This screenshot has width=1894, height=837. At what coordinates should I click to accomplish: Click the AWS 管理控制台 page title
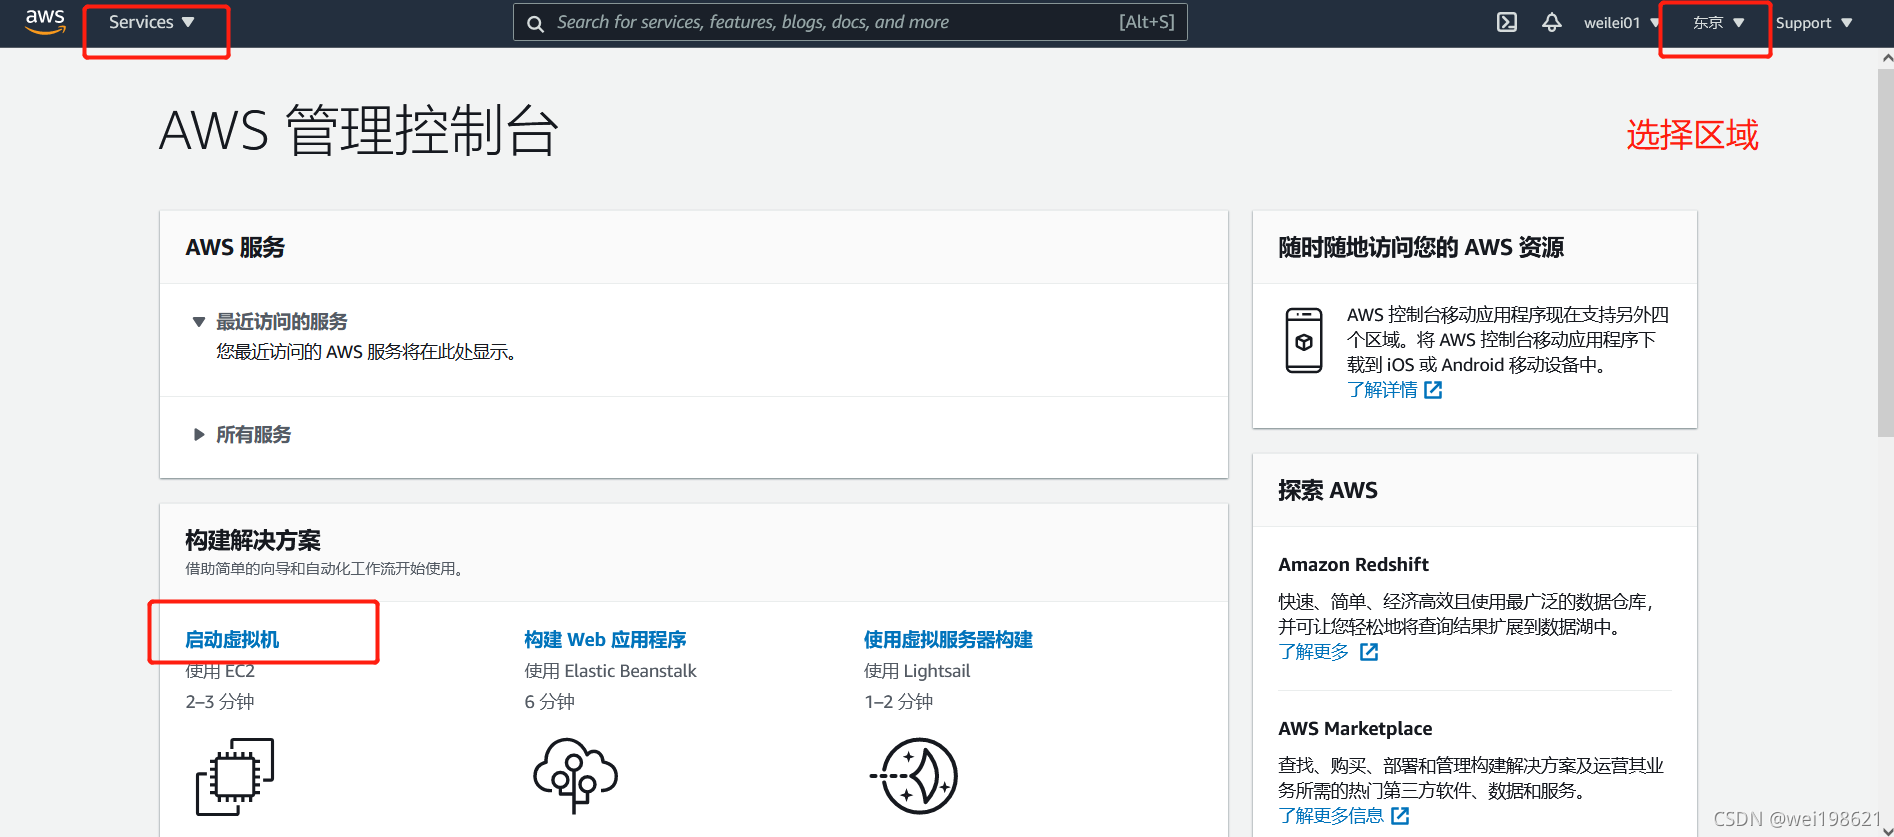(x=358, y=131)
